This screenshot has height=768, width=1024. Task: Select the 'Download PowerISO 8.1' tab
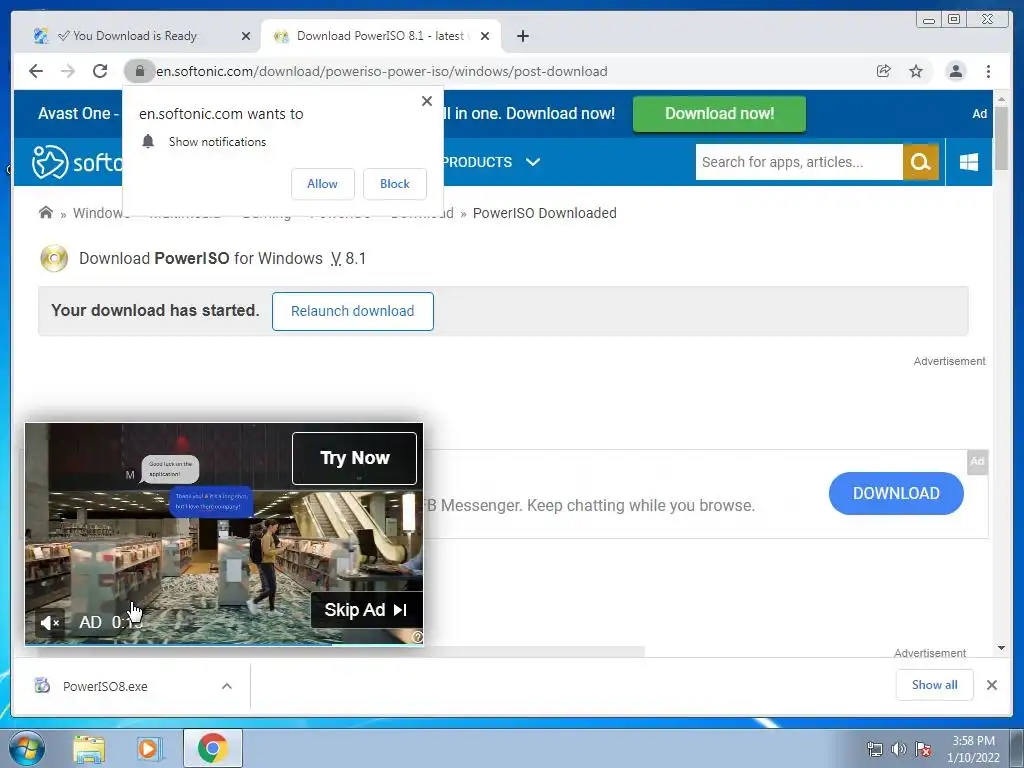pyautogui.click(x=379, y=36)
